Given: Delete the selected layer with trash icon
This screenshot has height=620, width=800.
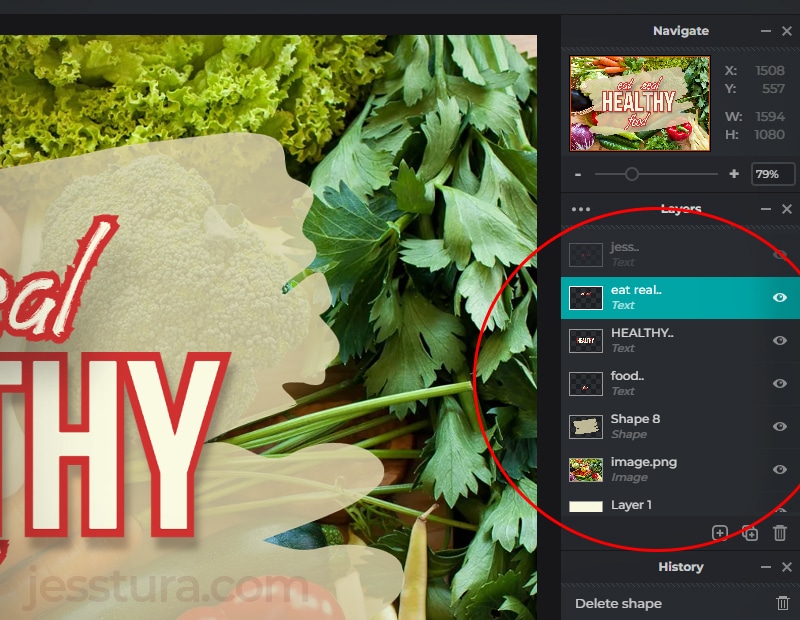Looking at the screenshot, I should tap(780, 533).
